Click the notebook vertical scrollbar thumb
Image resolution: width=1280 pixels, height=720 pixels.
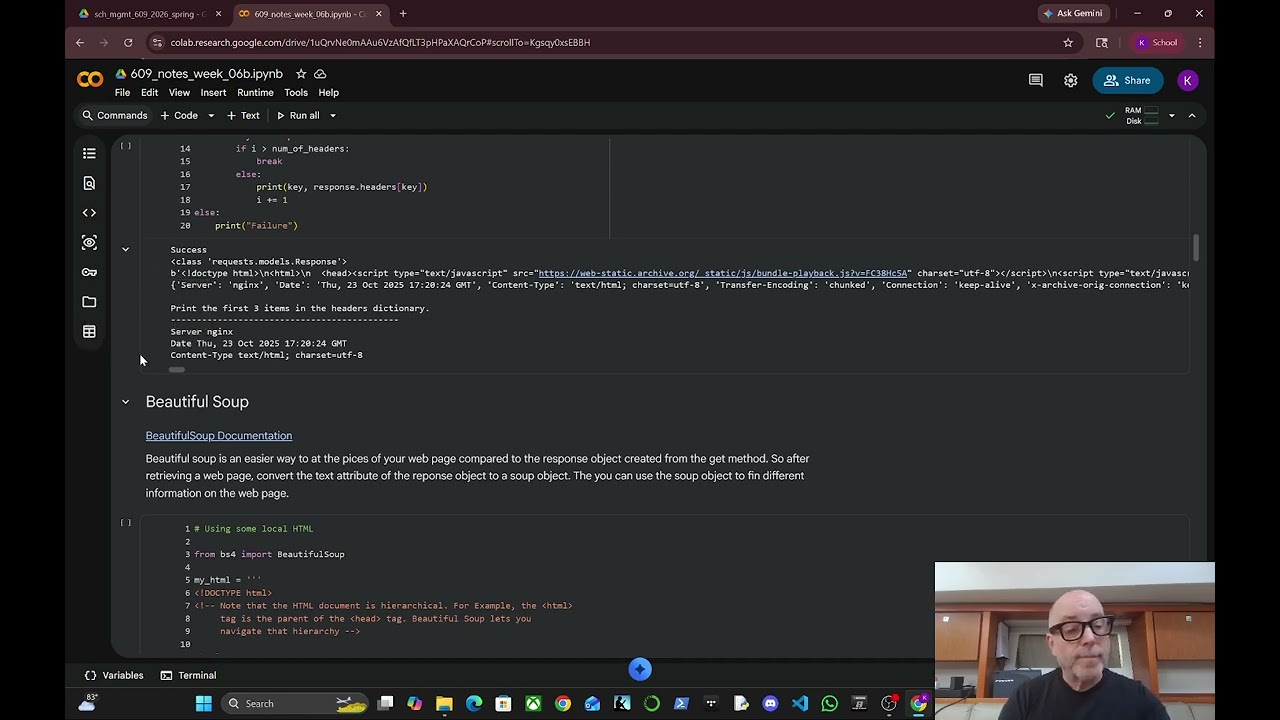coord(1196,247)
